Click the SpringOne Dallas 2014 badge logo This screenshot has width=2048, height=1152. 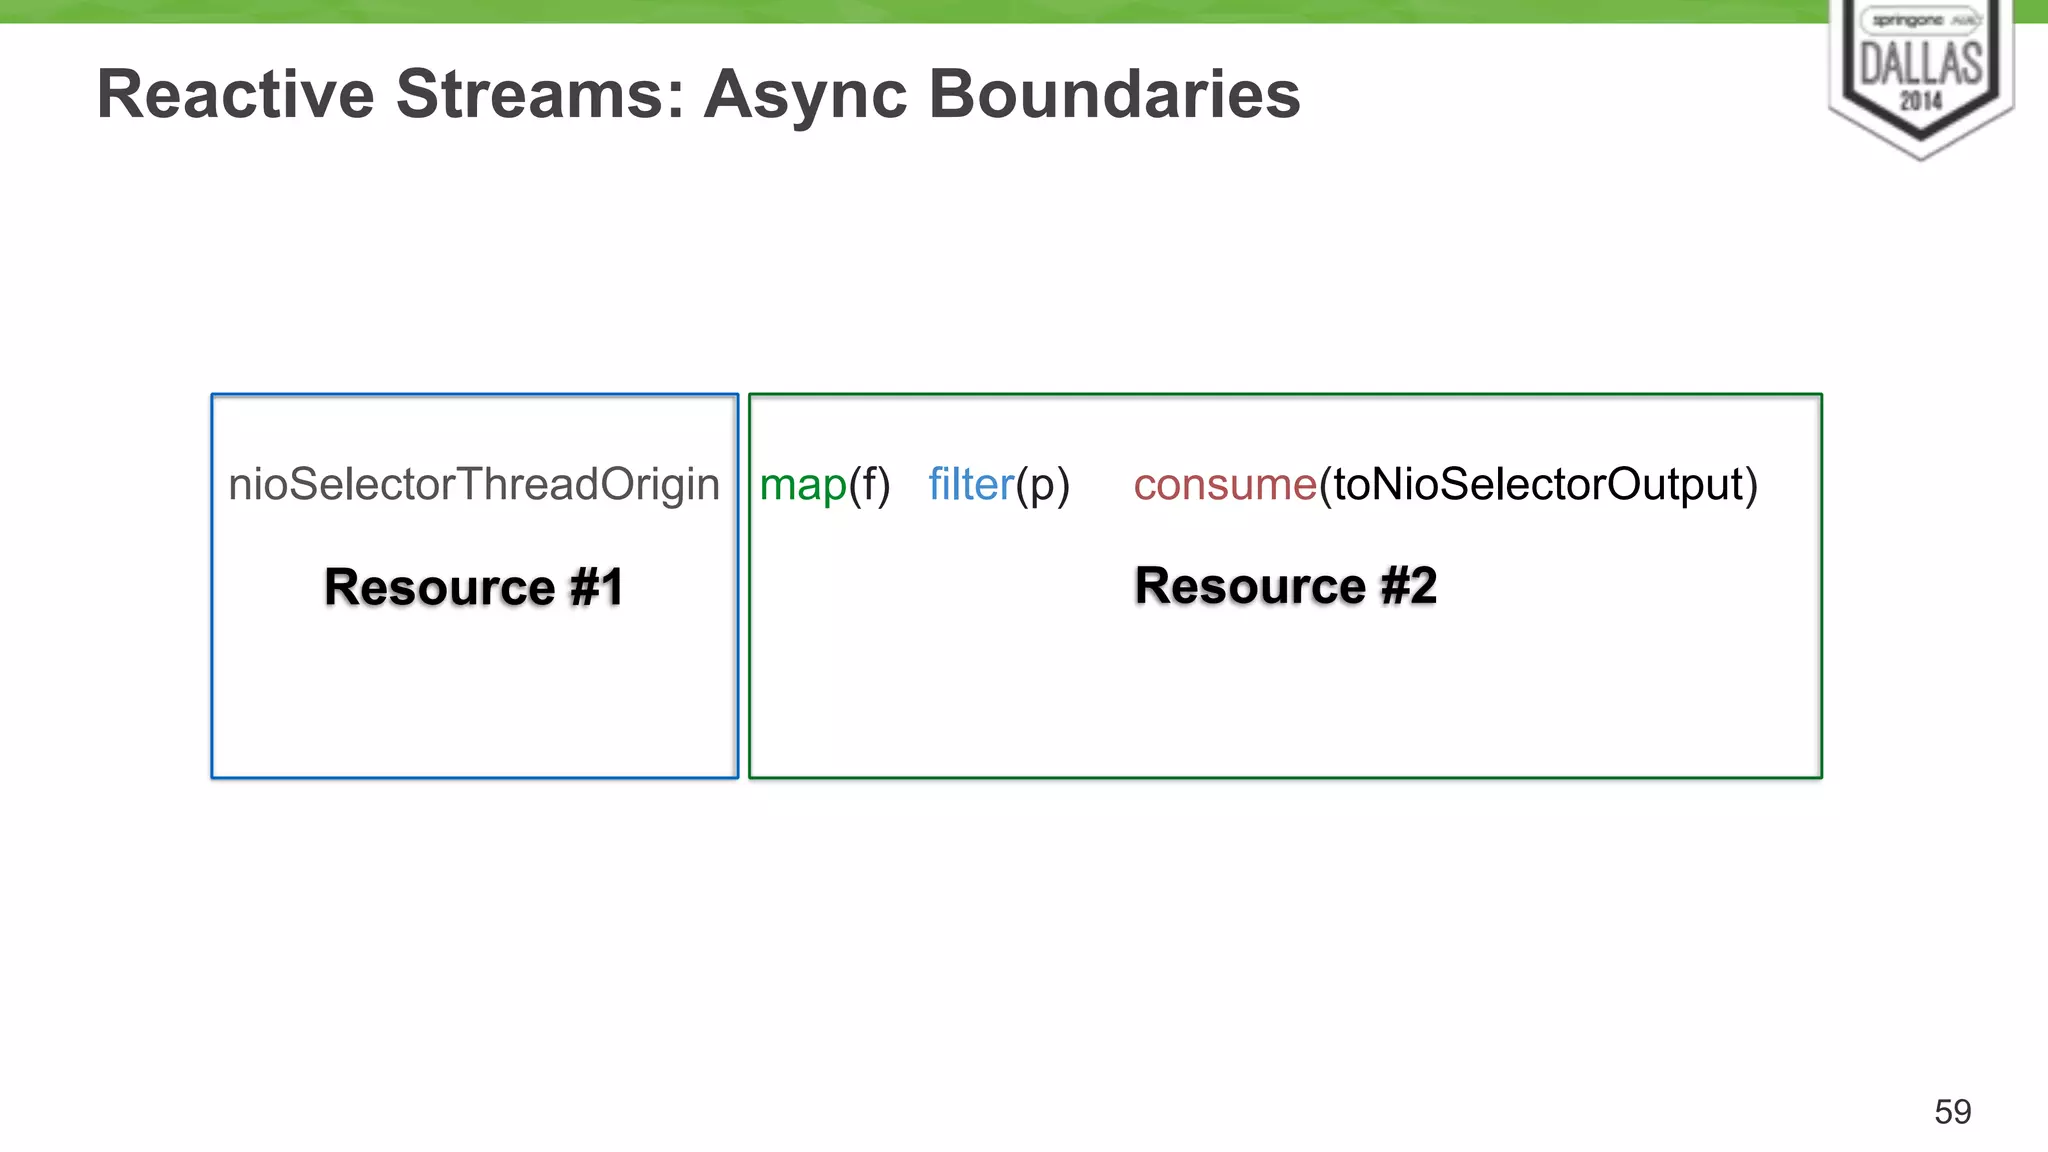[1921, 78]
